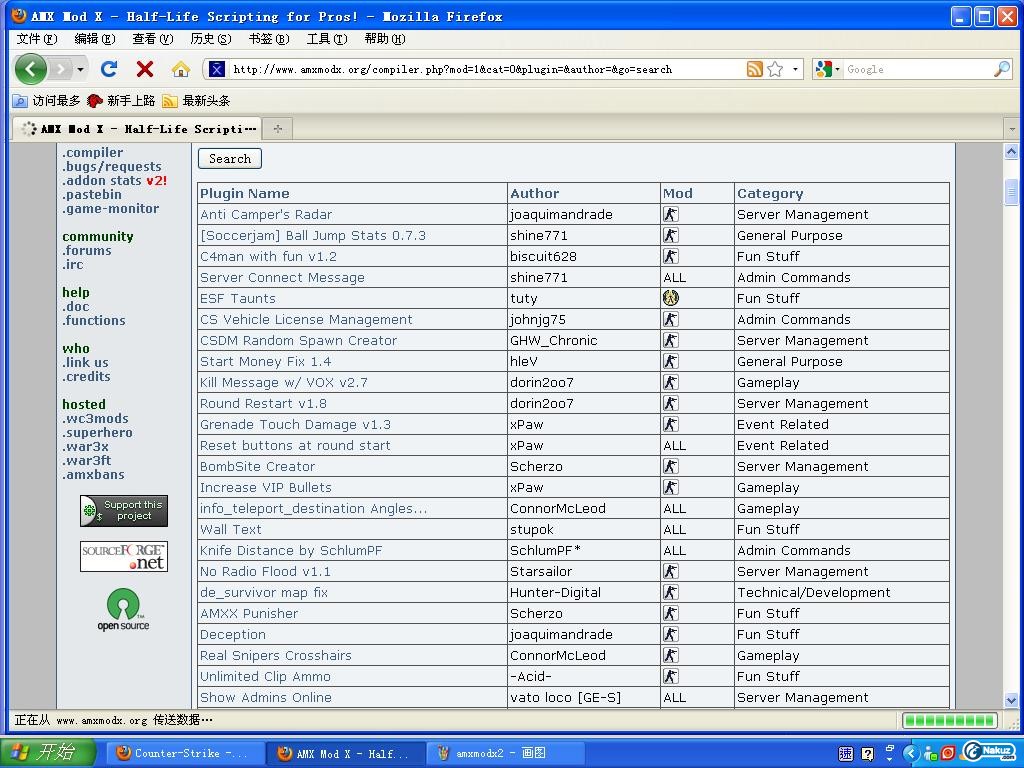This screenshot has width=1024, height=768.
Task: Open the 文件 menu
Action: [37, 39]
